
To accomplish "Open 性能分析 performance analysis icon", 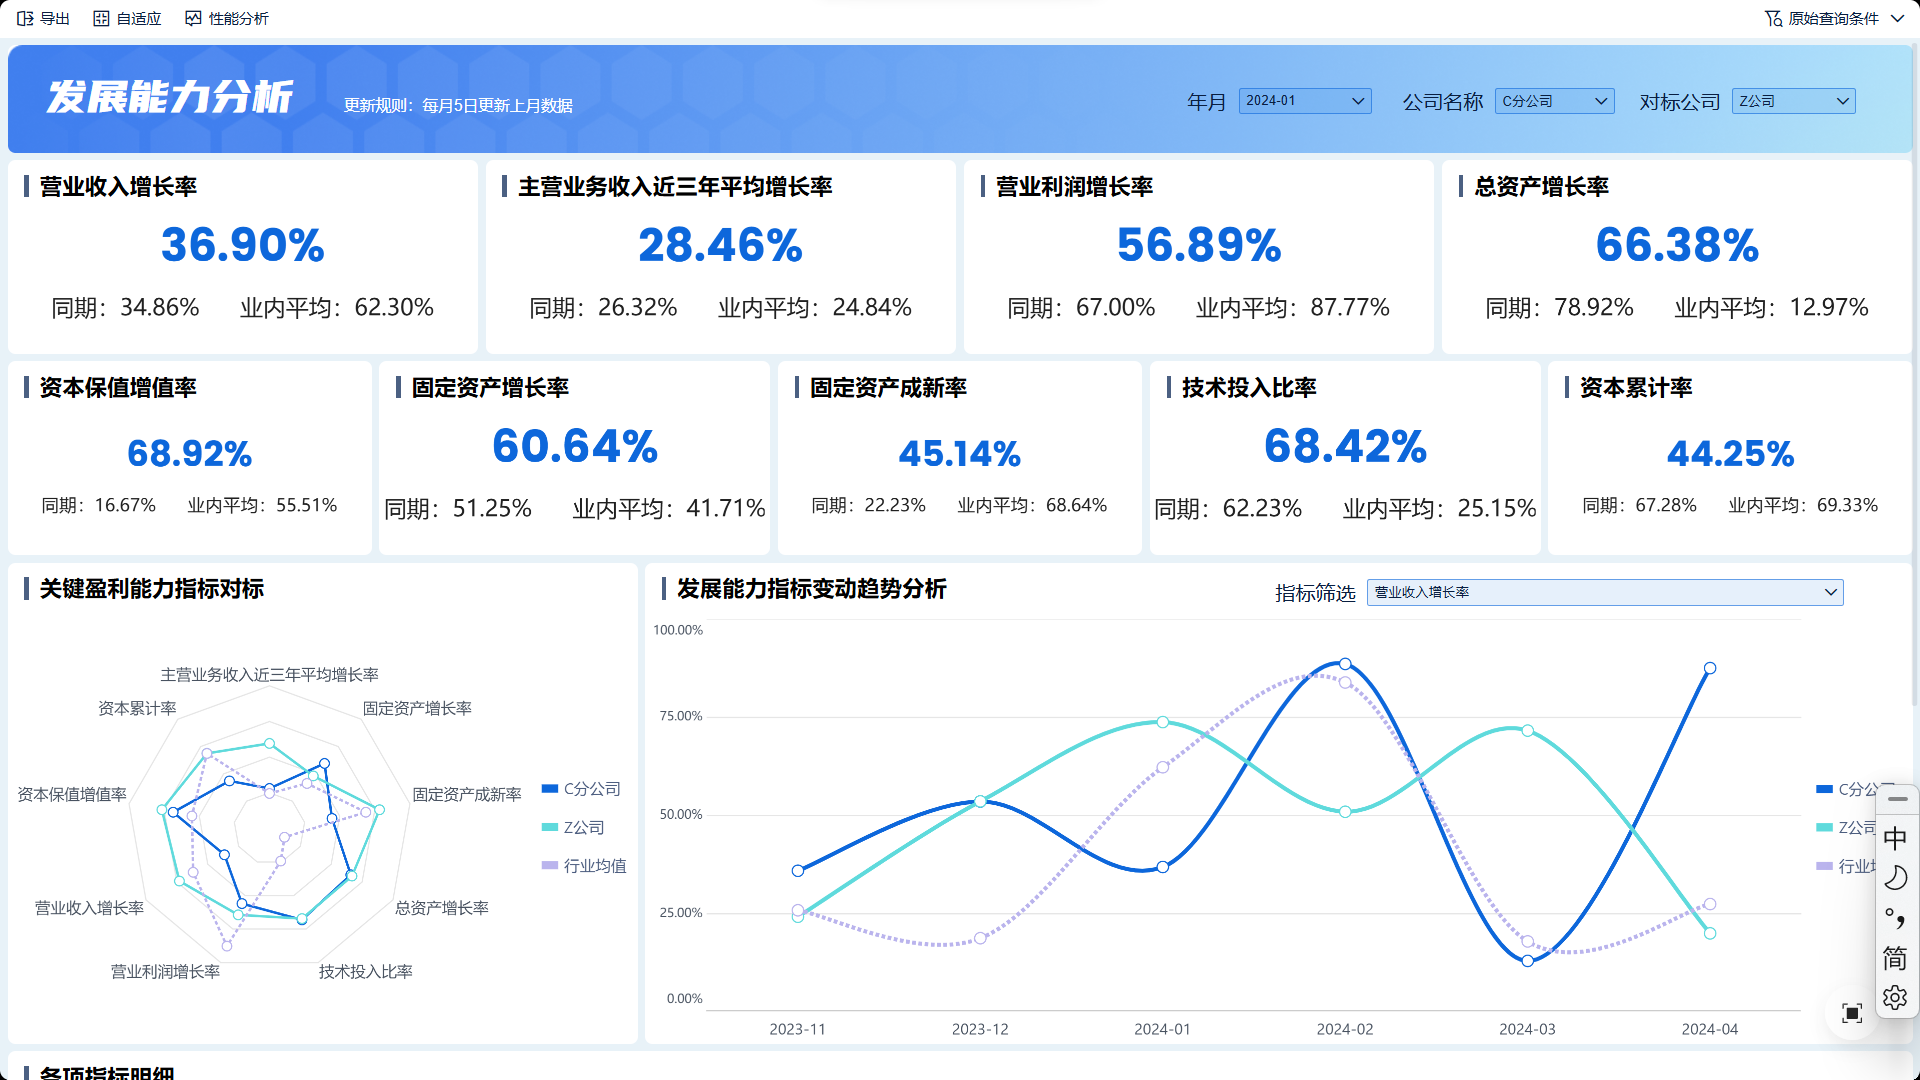I will tap(193, 18).
